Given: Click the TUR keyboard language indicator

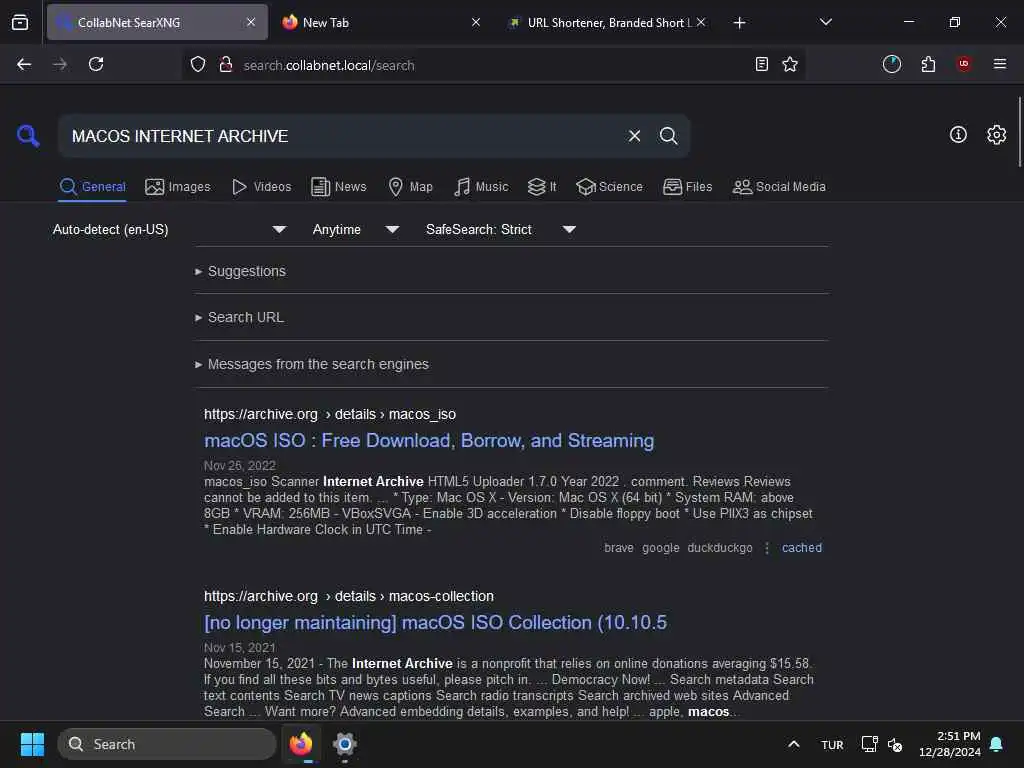Looking at the screenshot, I should click(832, 744).
